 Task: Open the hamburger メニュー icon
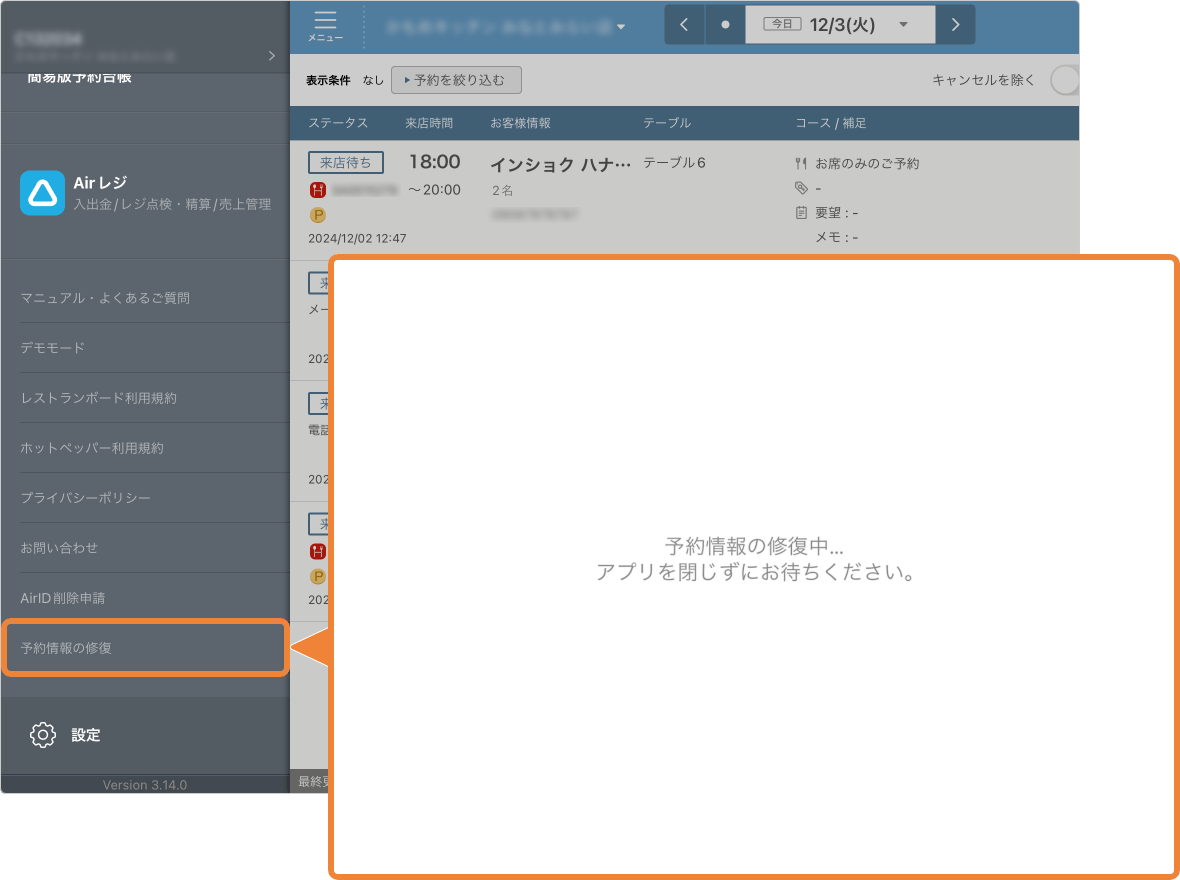[325, 26]
